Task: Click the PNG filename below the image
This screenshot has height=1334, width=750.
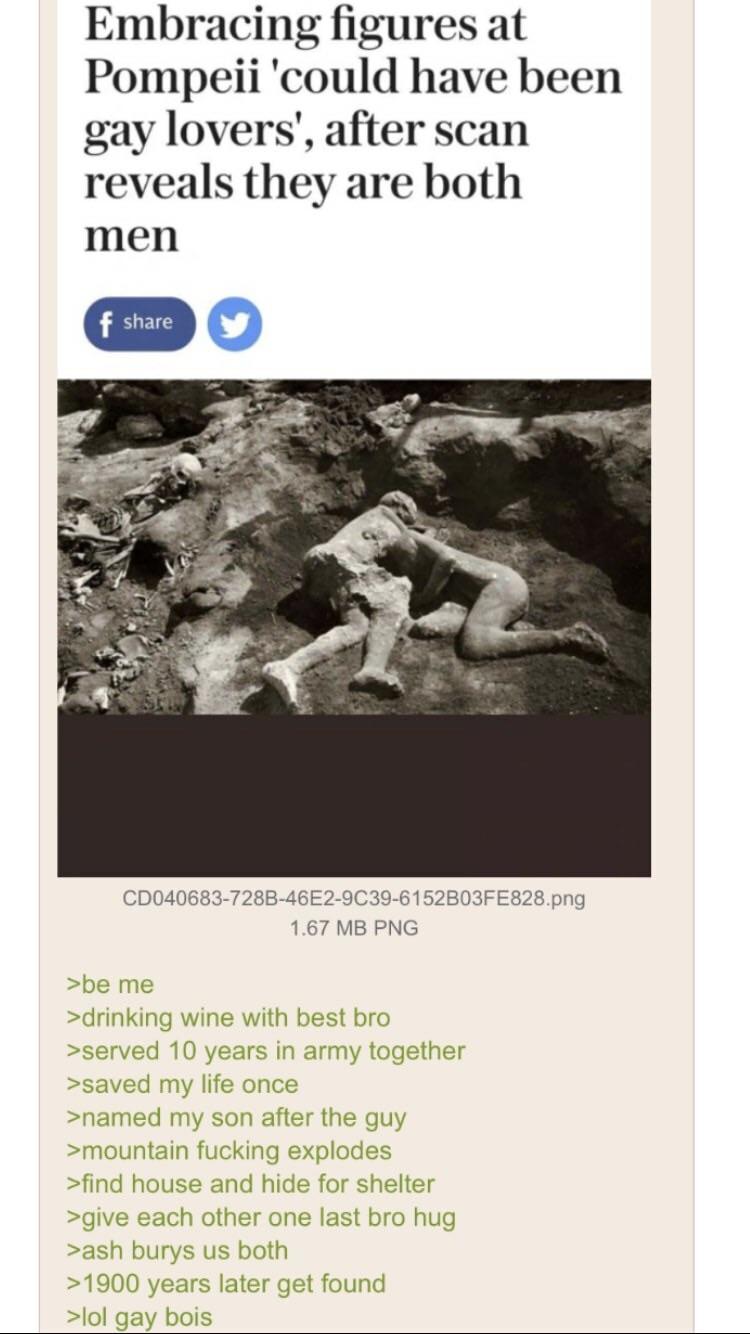Action: 354,897
